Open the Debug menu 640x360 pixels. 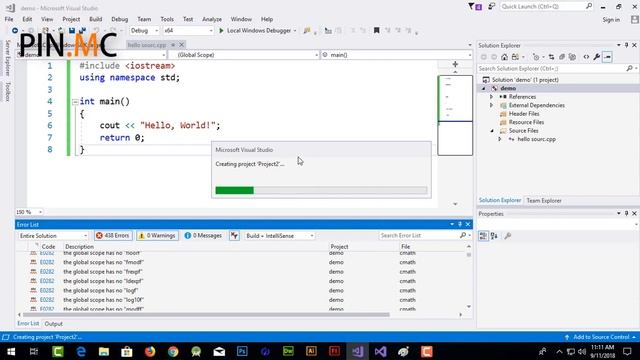(x=120, y=19)
